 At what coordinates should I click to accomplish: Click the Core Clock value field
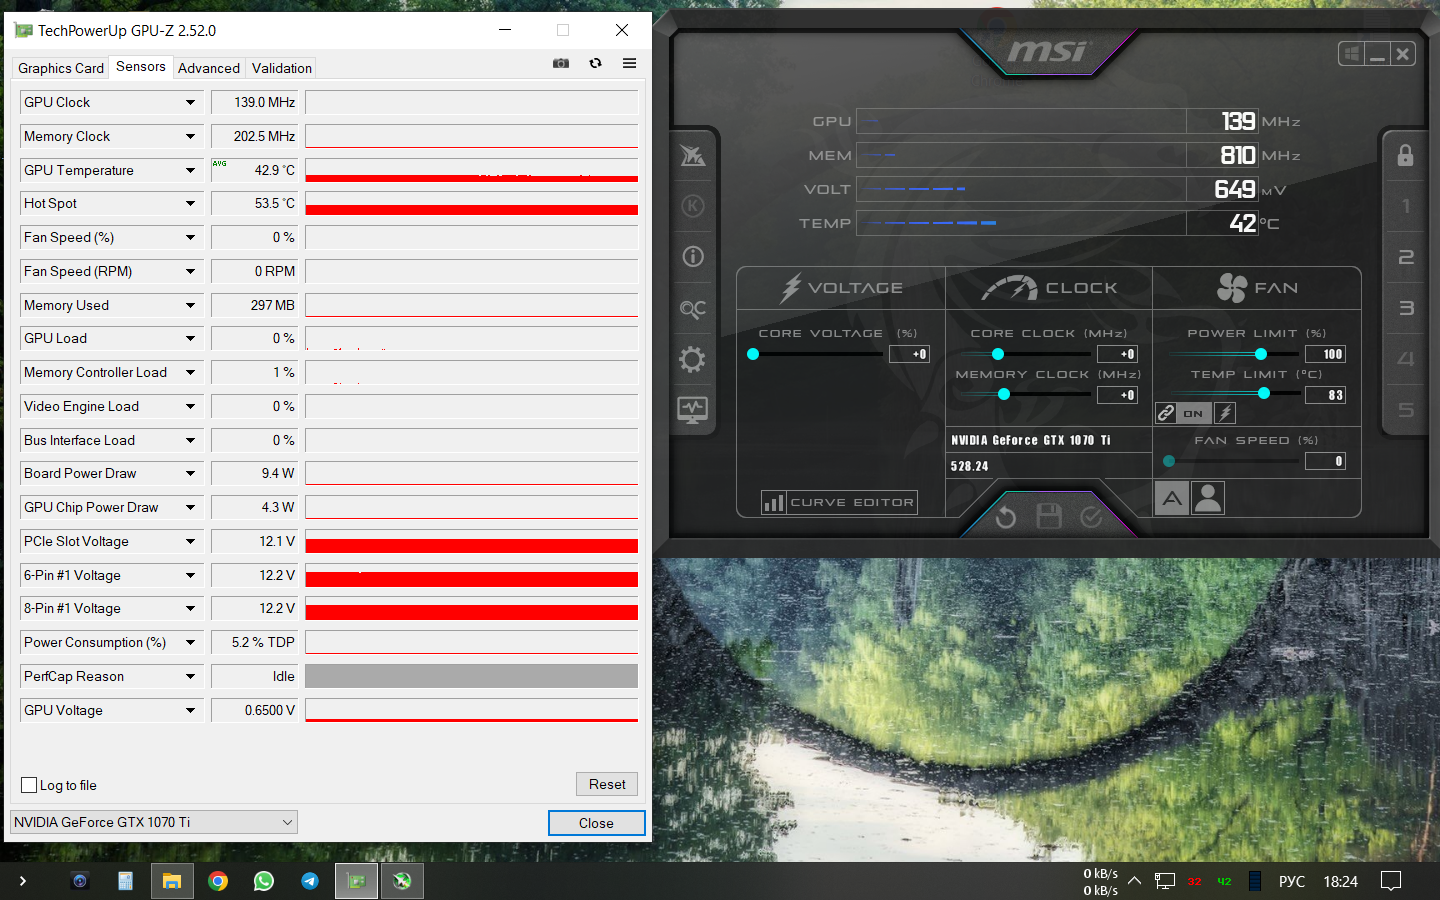point(1118,354)
